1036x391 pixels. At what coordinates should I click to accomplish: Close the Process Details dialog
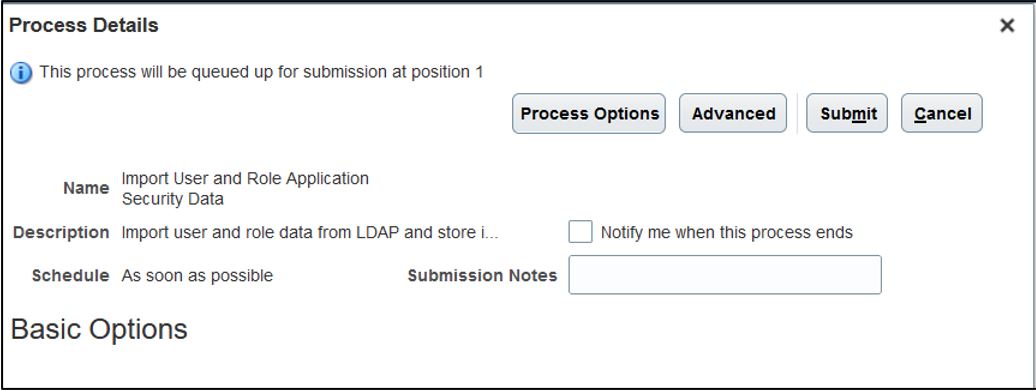pos(1007,26)
